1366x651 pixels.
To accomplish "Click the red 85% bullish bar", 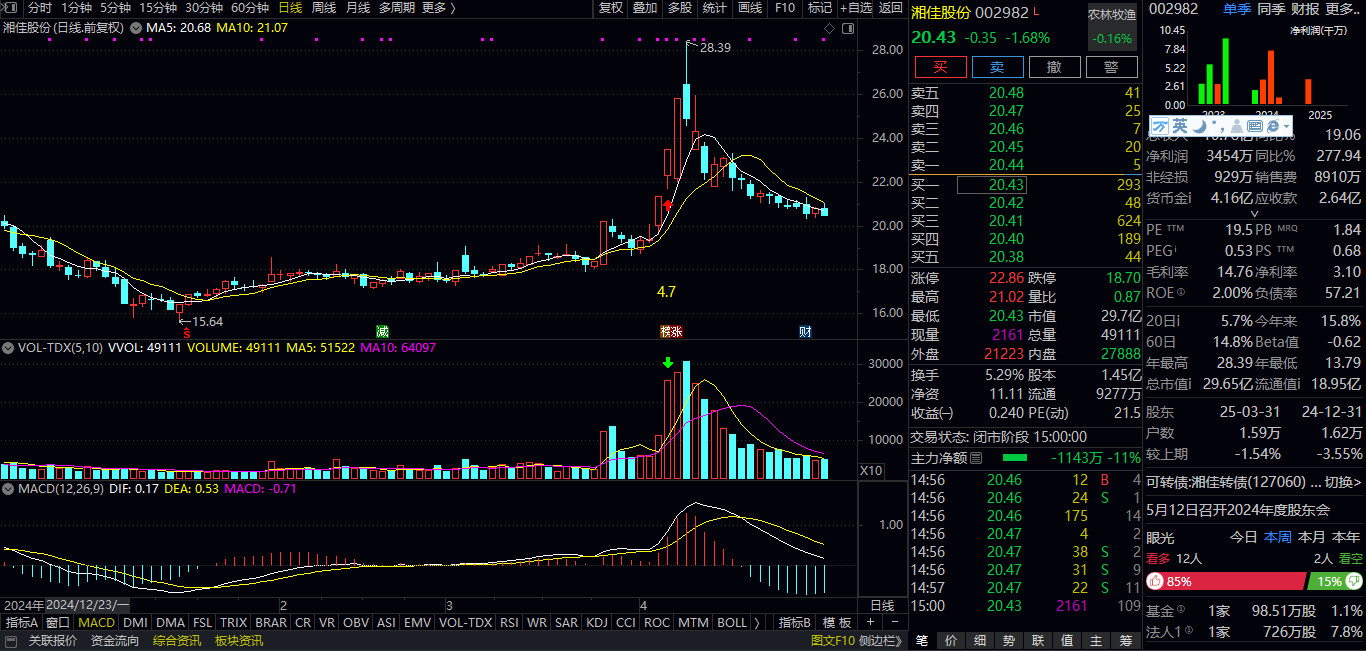I will (1226, 581).
